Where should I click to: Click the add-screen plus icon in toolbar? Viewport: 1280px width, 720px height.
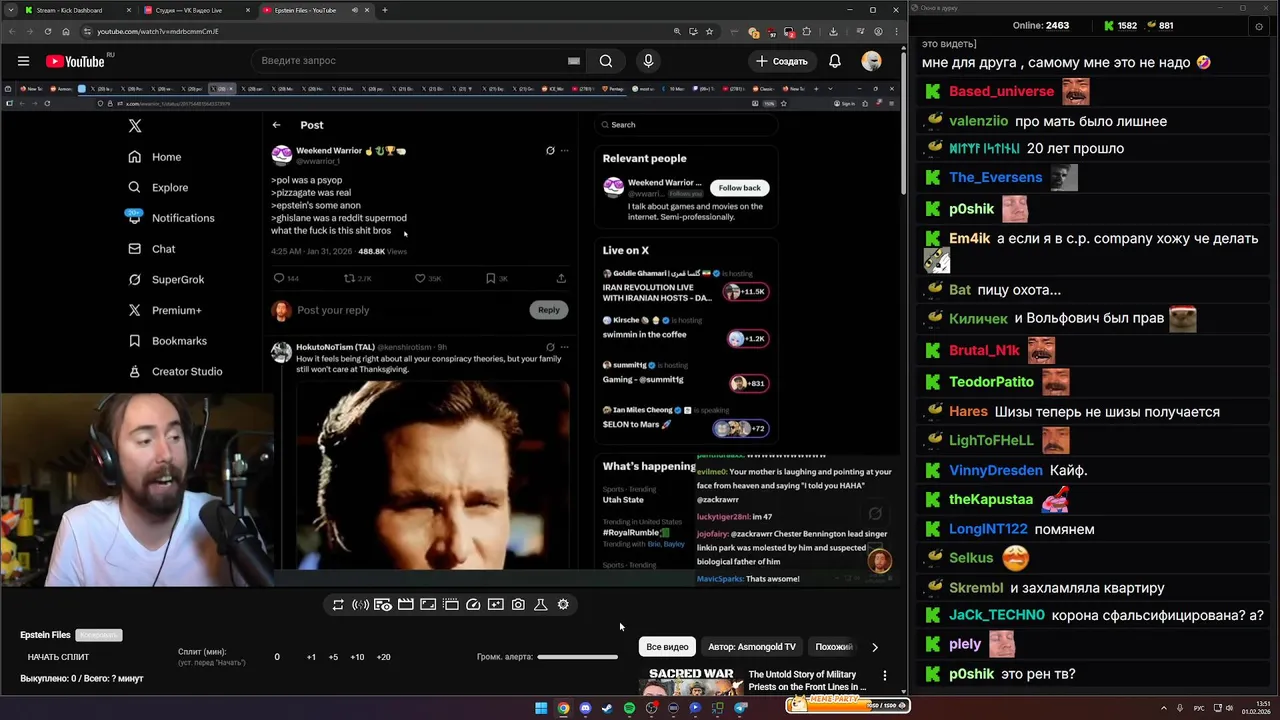coord(496,605)
